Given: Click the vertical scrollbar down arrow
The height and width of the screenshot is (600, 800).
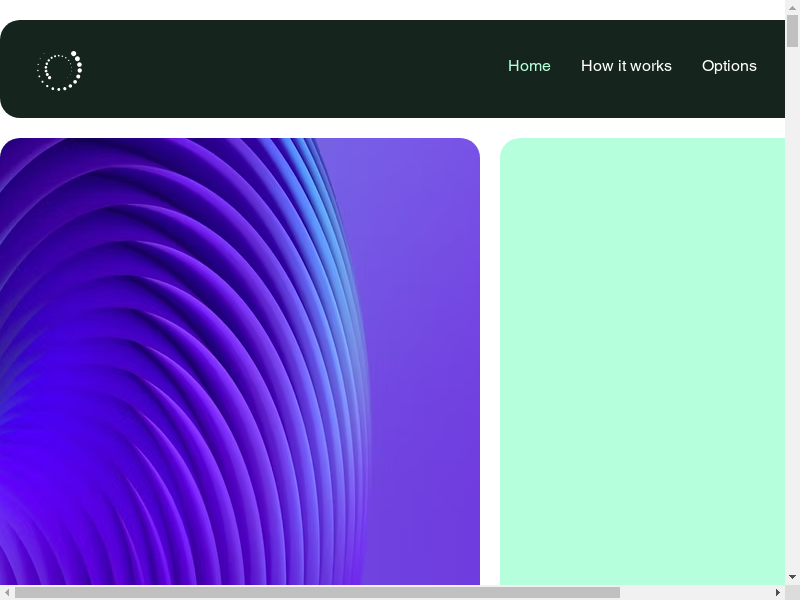Looking at the screenshot, I should pyautogui.click(x=792, y=577).
